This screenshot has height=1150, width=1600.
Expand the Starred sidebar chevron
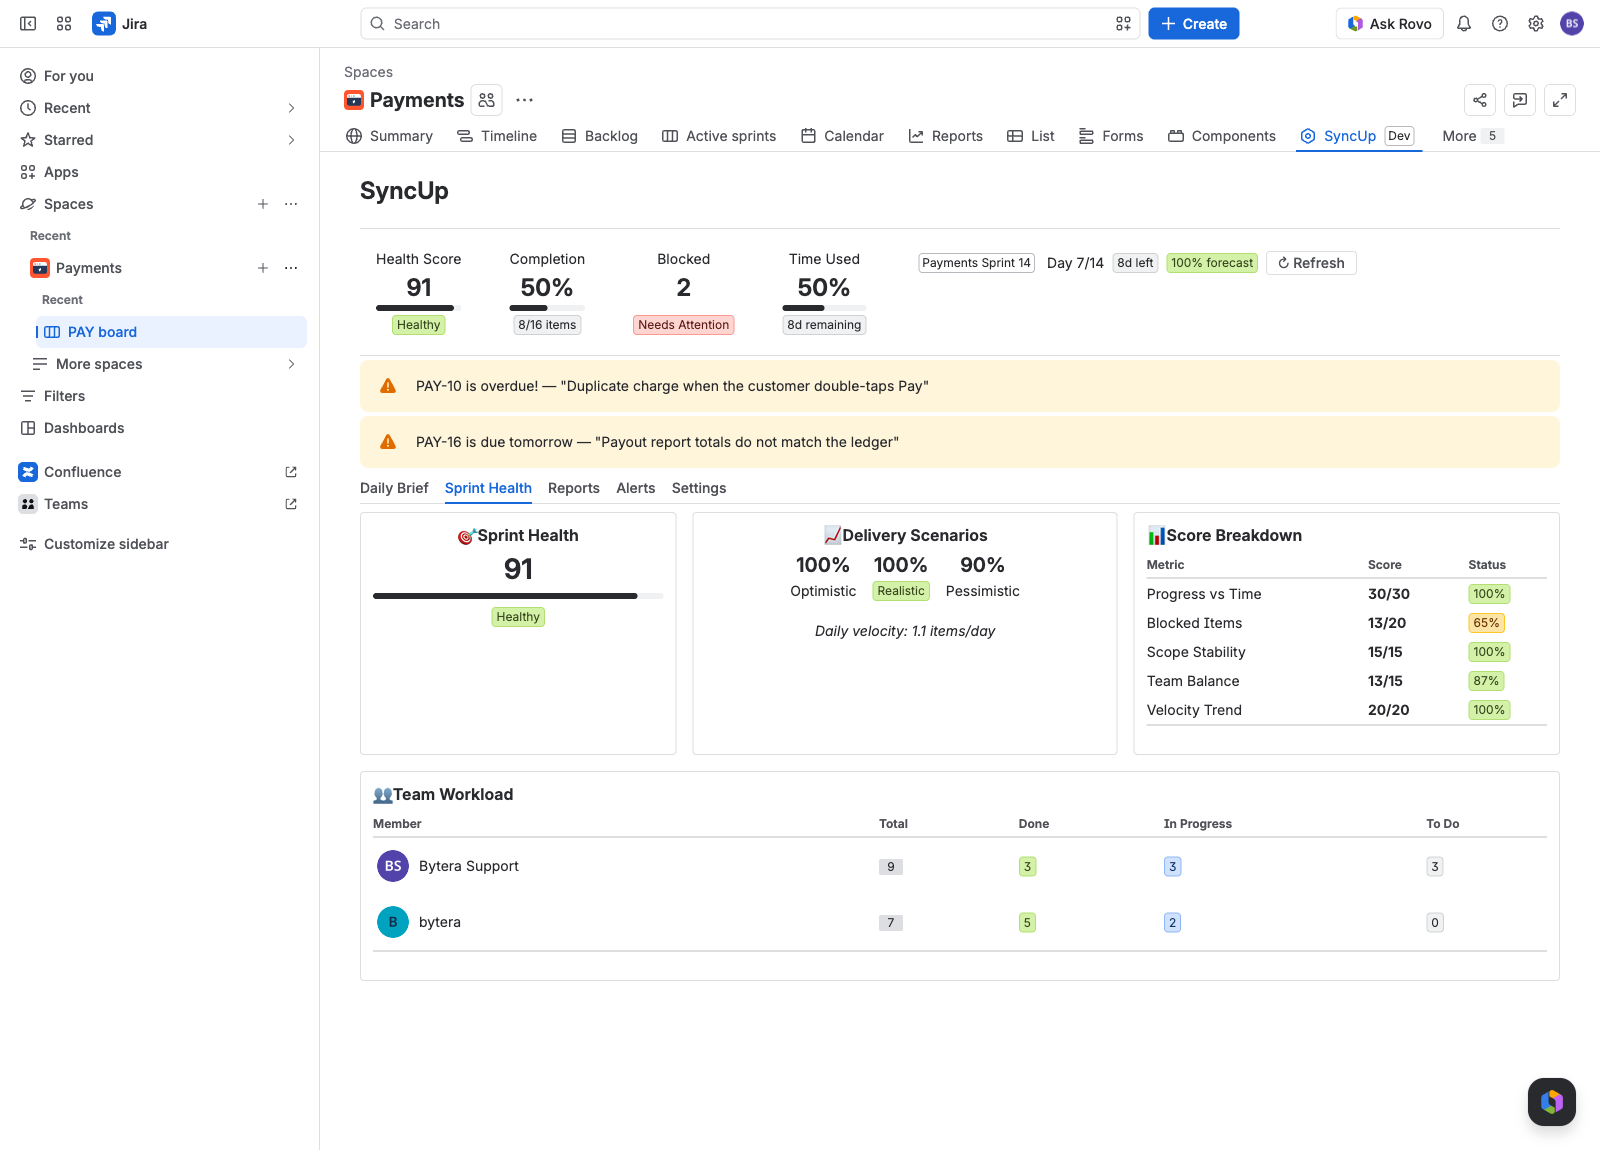[x=291, y=140]
